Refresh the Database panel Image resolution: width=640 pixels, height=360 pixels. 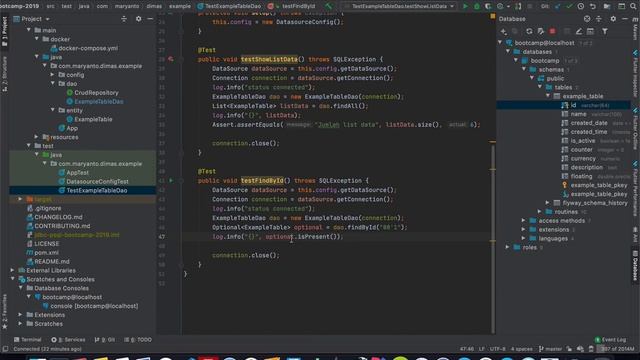[x=529, y=31]
